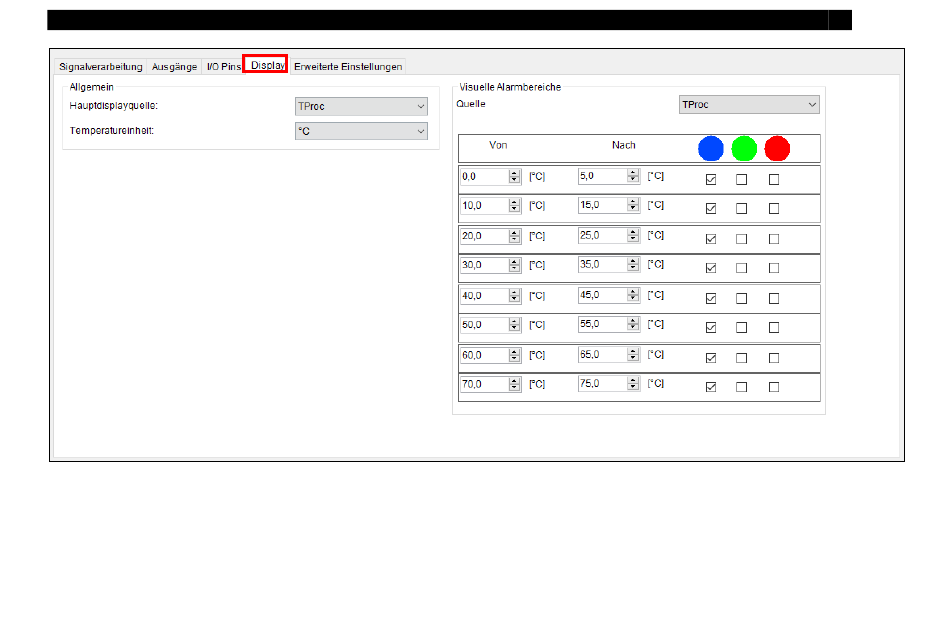Image resolution: width=950 pixels, height=638 pixels.
Task: Uncheck blue checkbox in the 0,0 row
Action: point(711,179)
